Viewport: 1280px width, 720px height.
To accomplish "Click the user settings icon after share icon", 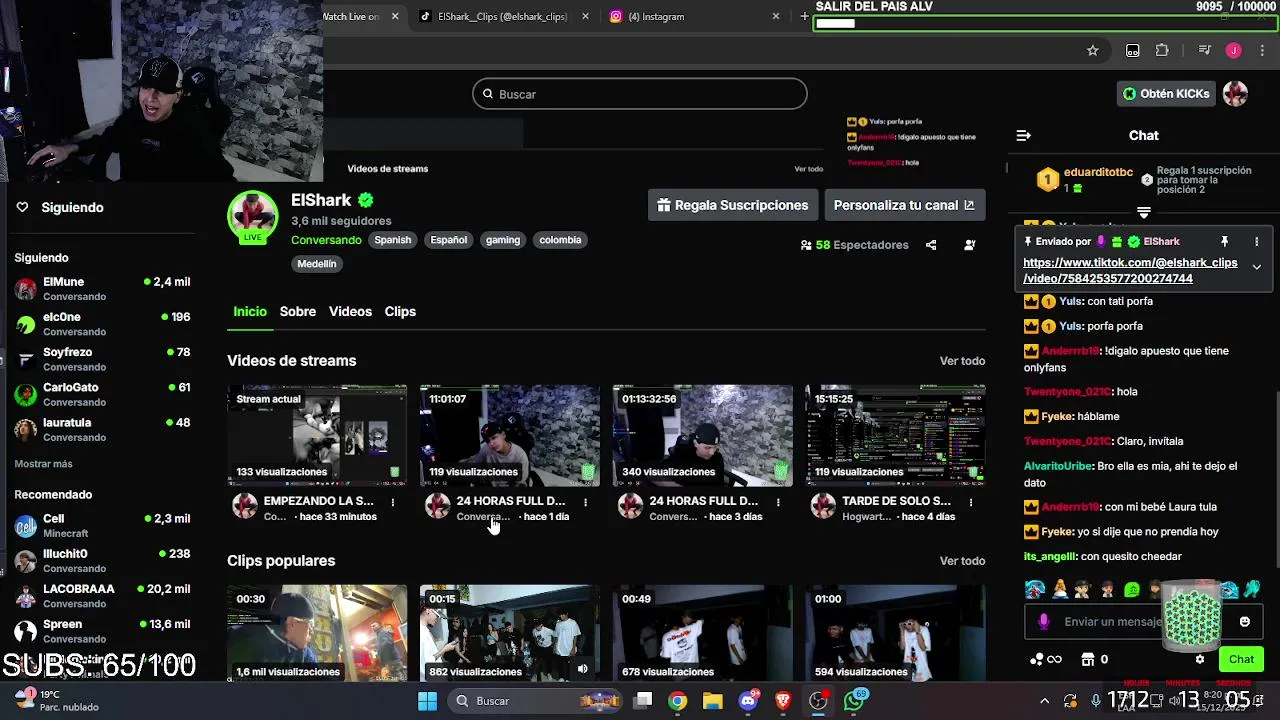I will tap(969, 245).
